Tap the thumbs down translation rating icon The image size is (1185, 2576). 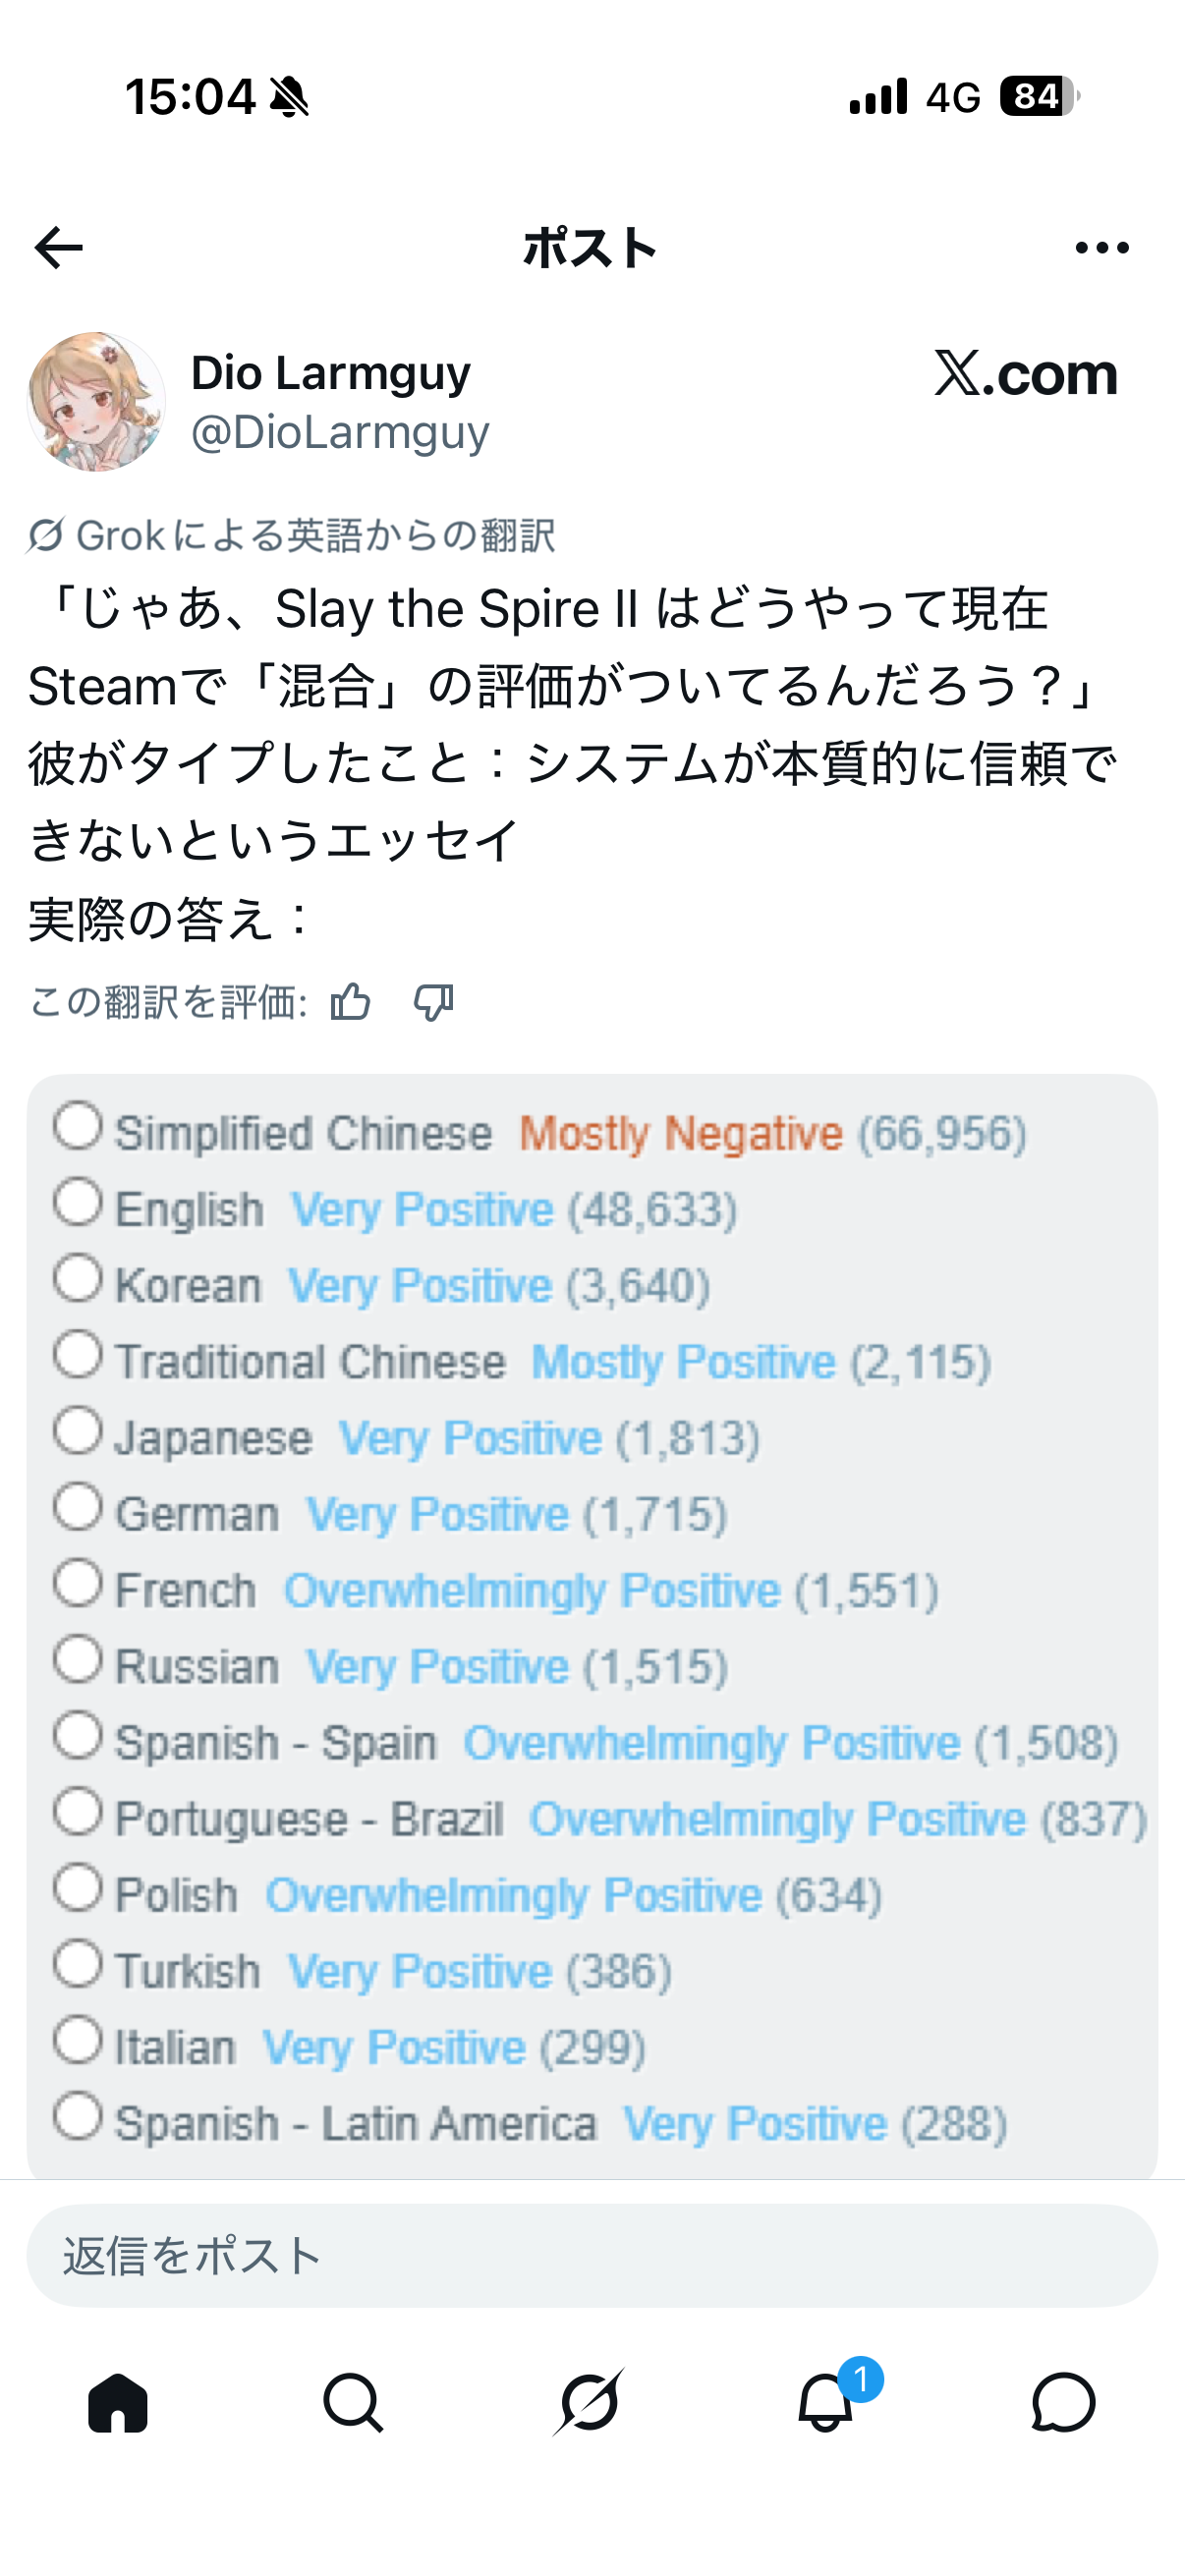tap(434, 1001)
